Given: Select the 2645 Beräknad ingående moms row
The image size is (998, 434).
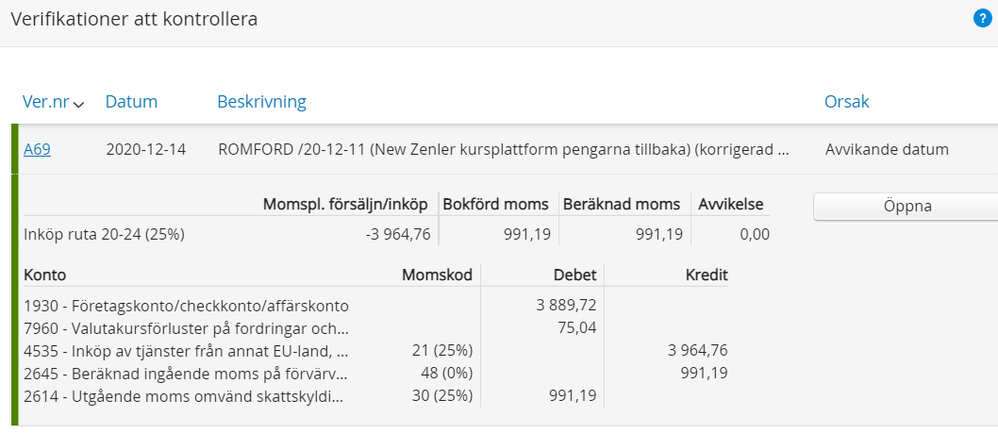Looking at the screenshot, I should [x=186, y=373].
